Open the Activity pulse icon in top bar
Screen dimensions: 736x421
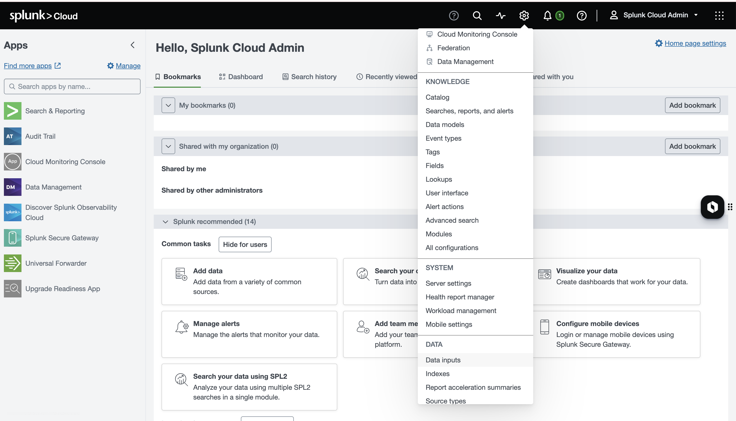pos(500,15)
